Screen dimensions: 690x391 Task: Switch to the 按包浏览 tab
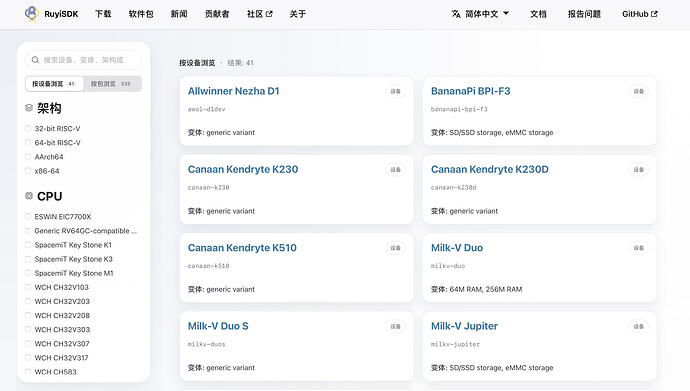112,84
